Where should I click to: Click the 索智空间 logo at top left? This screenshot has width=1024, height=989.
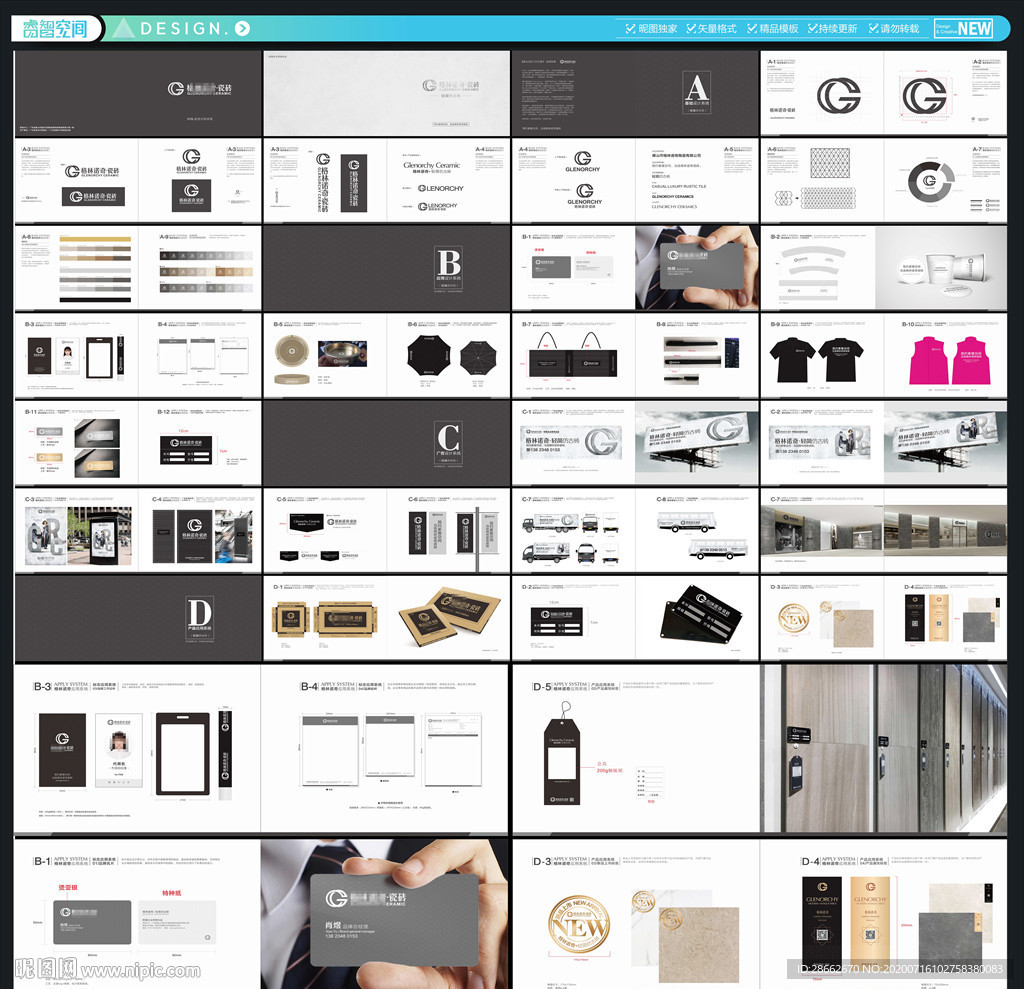[55, 29]
